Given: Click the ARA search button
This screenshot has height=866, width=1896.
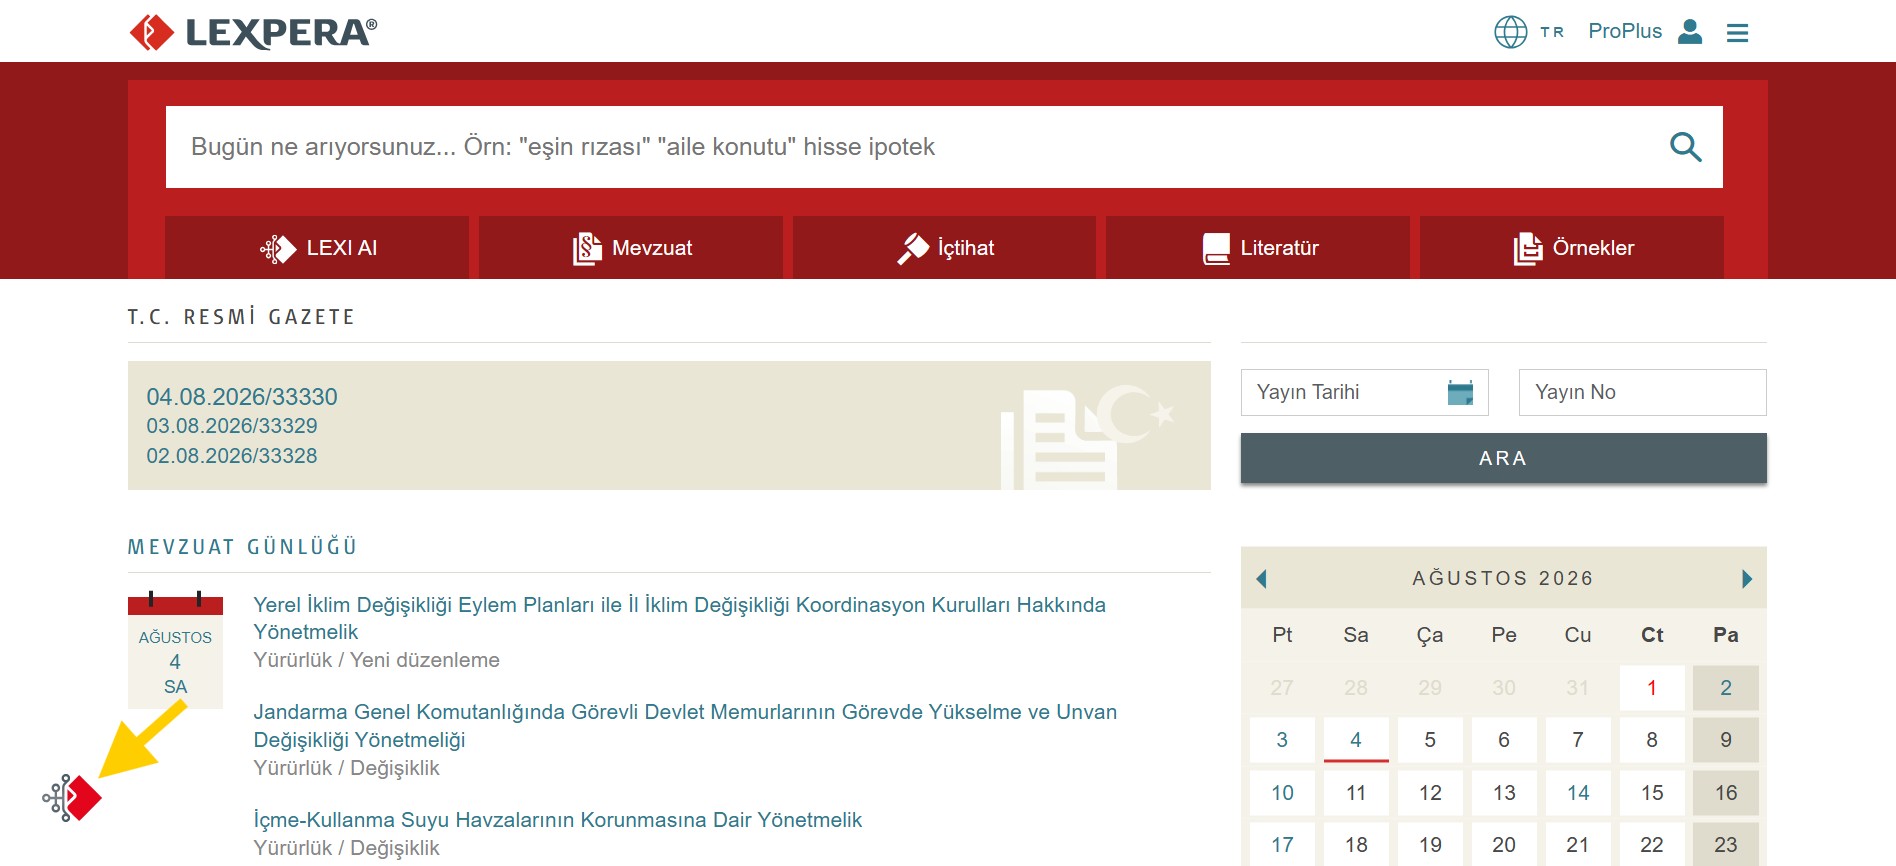Looking at the screenshot, I should click(1503, 458).
